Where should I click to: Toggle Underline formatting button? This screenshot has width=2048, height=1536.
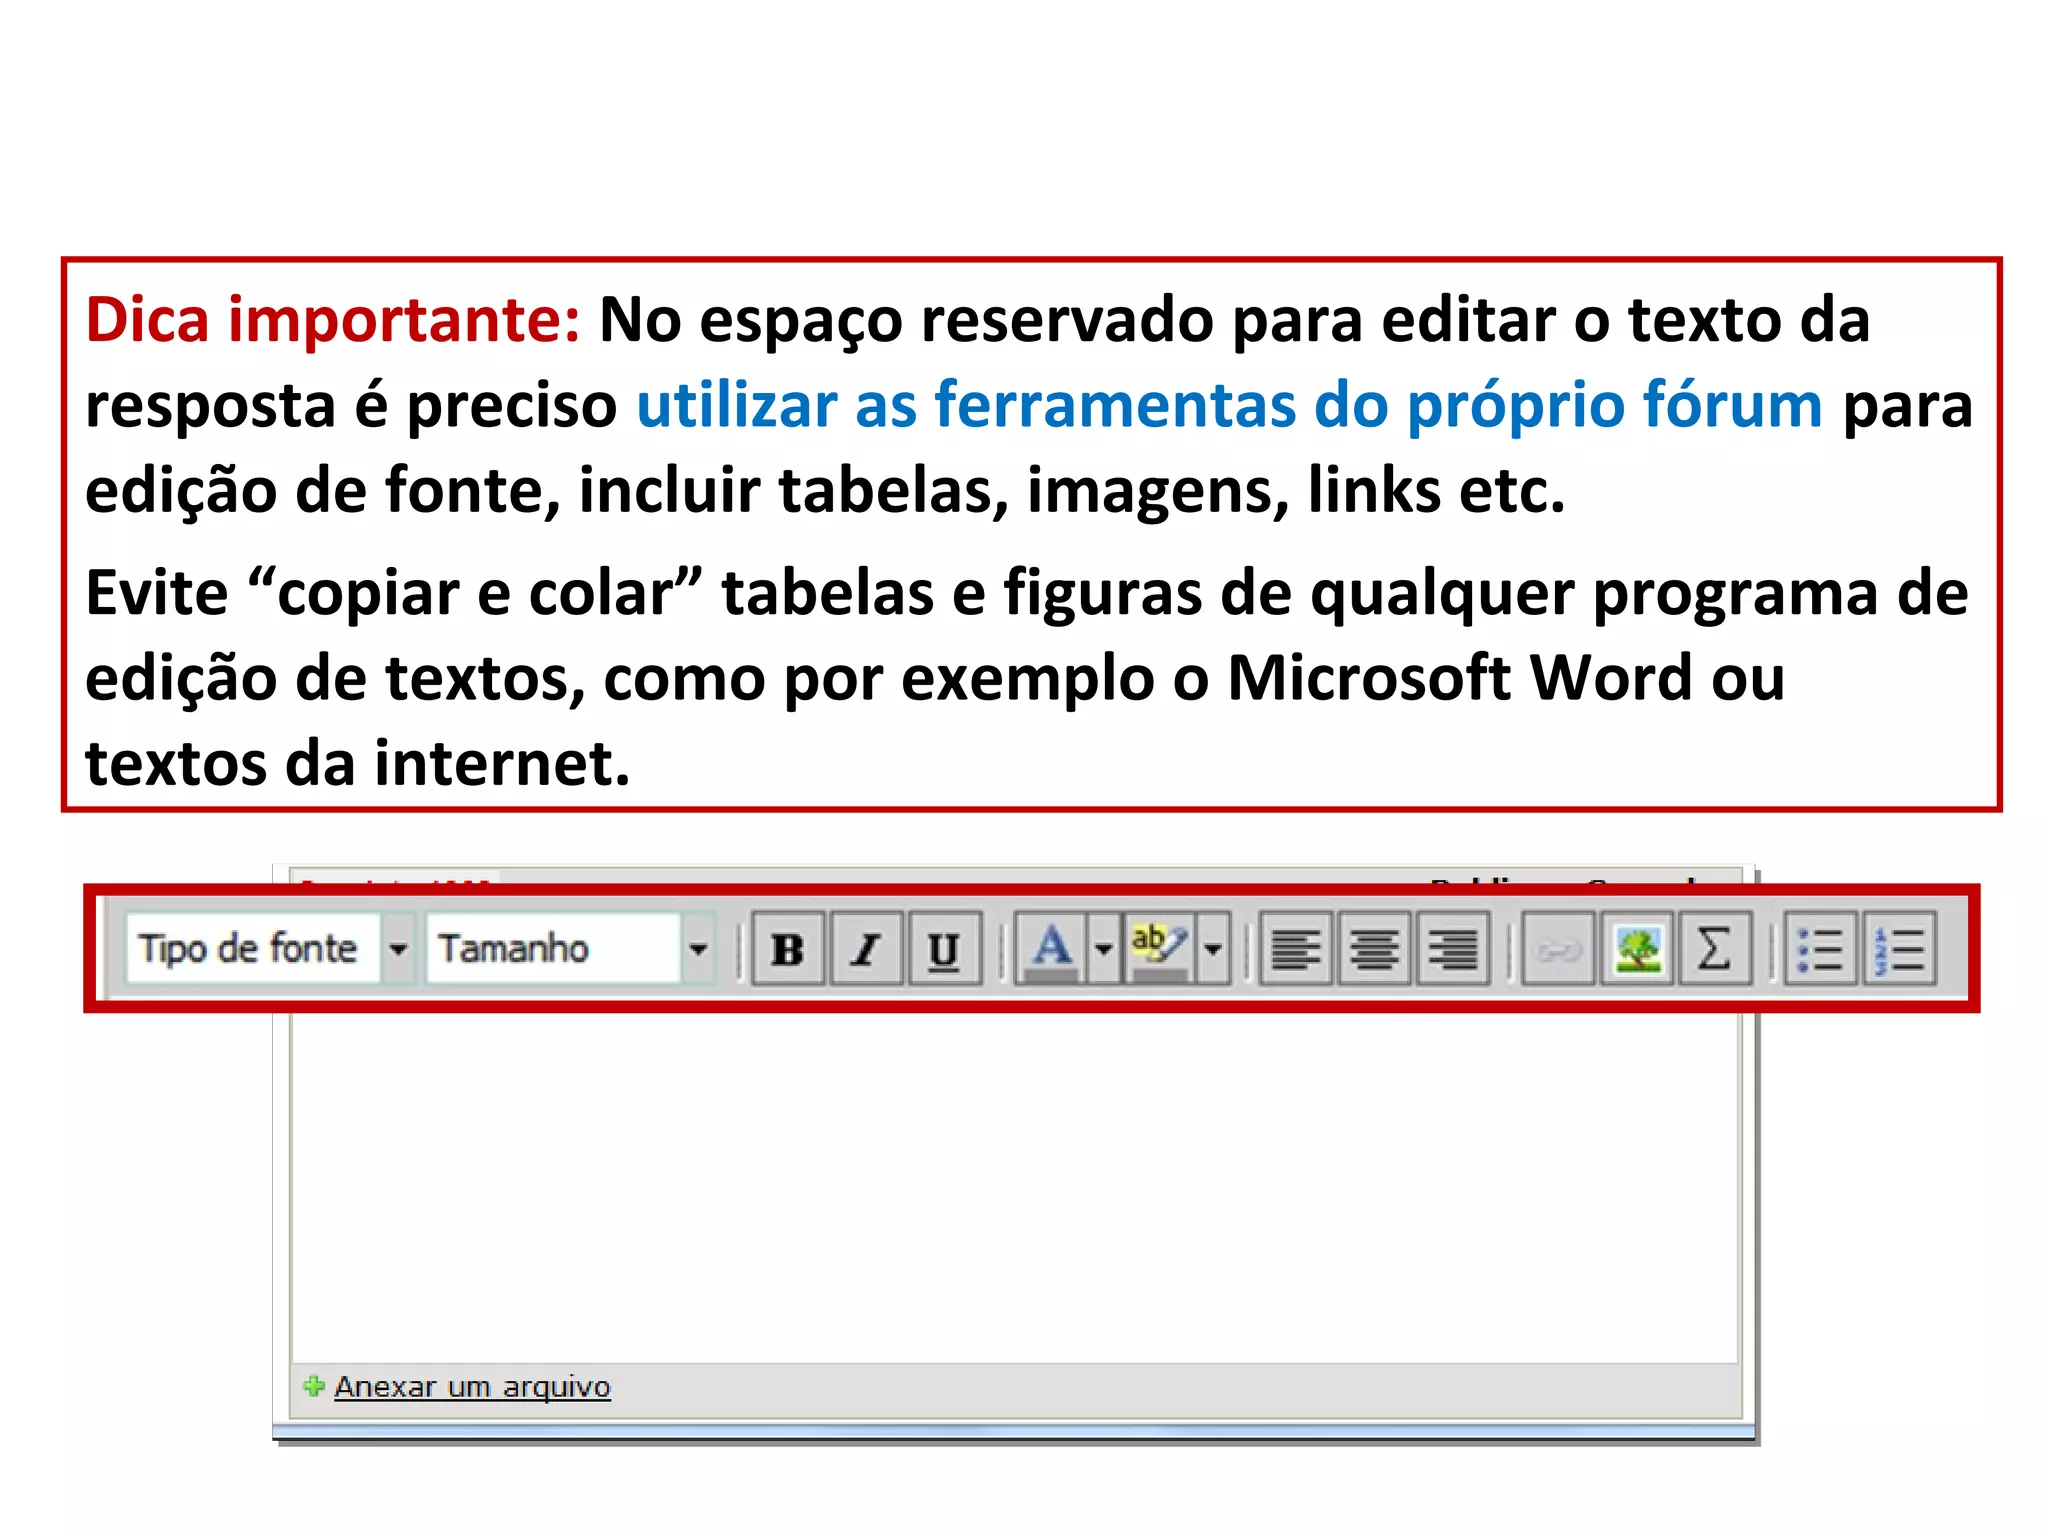944,948
